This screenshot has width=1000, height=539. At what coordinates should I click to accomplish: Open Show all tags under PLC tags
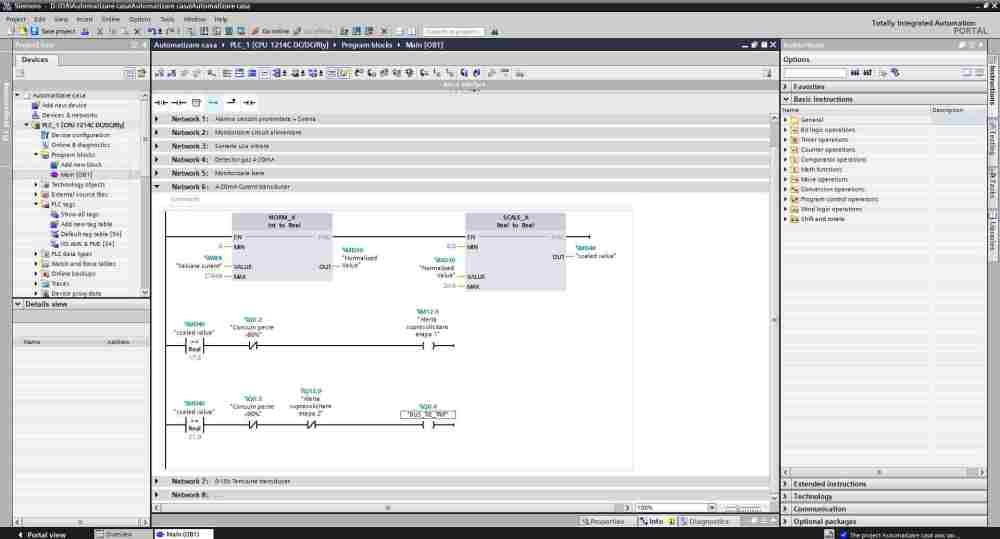click(79, 214)
